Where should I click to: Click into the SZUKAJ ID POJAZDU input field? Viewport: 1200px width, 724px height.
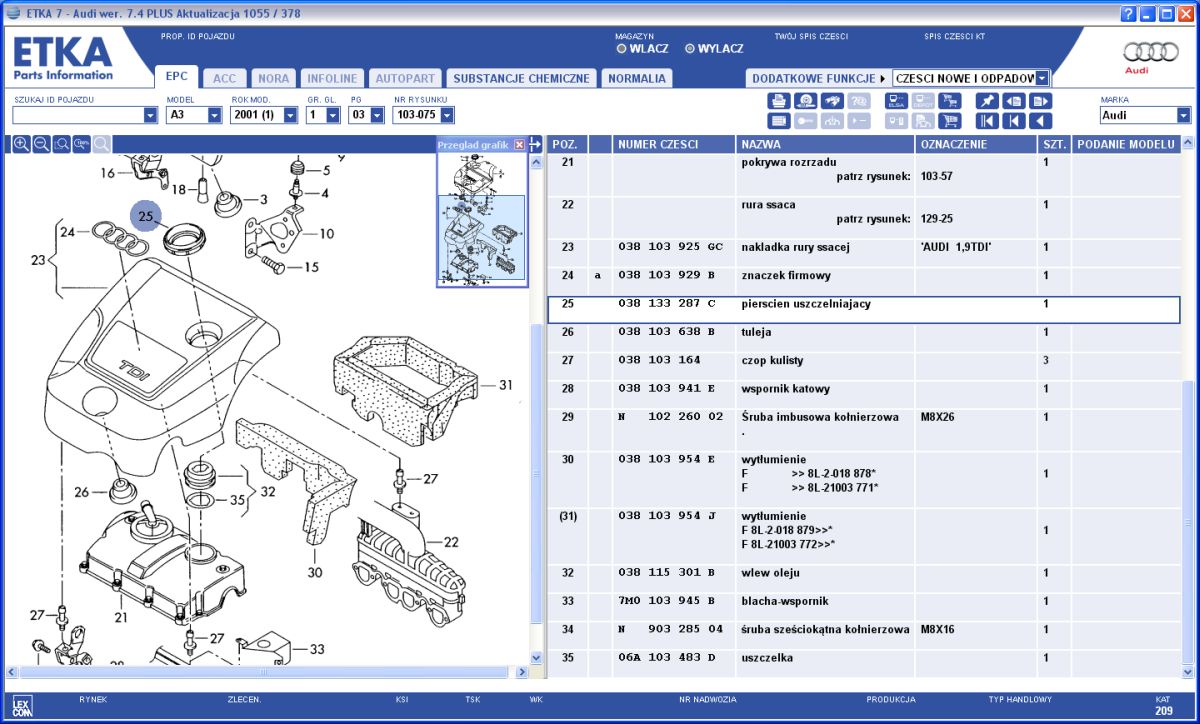(x=78, y=115)
